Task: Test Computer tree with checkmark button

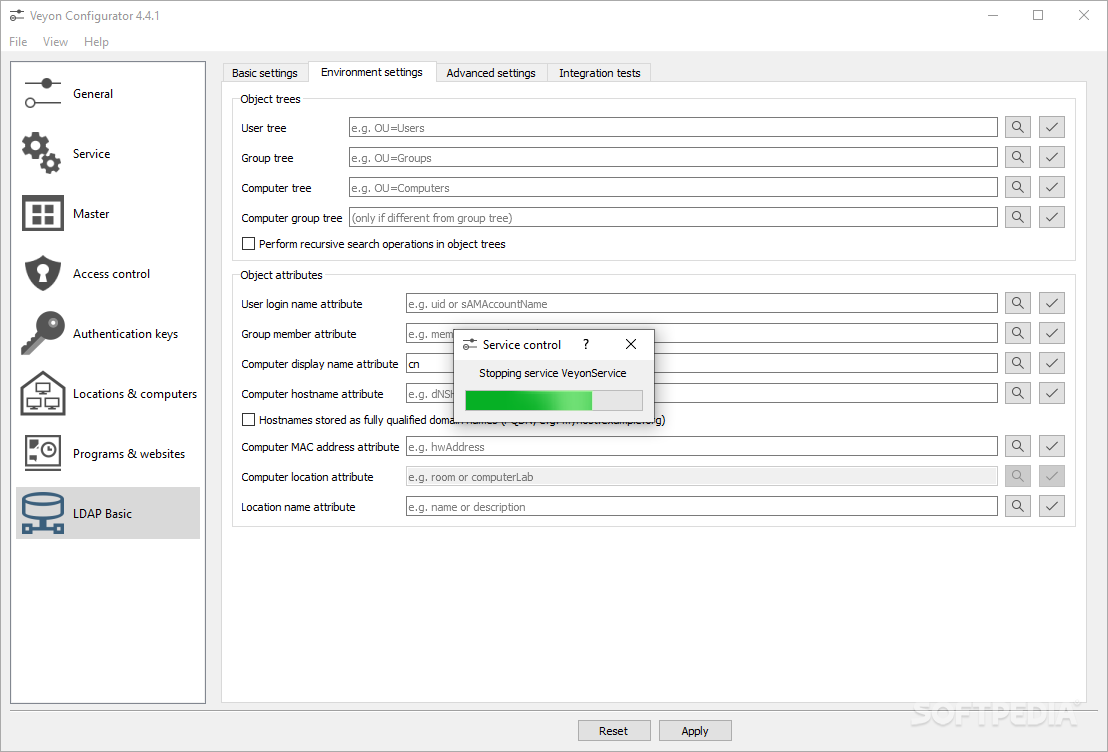Action: coord(1051,187)
